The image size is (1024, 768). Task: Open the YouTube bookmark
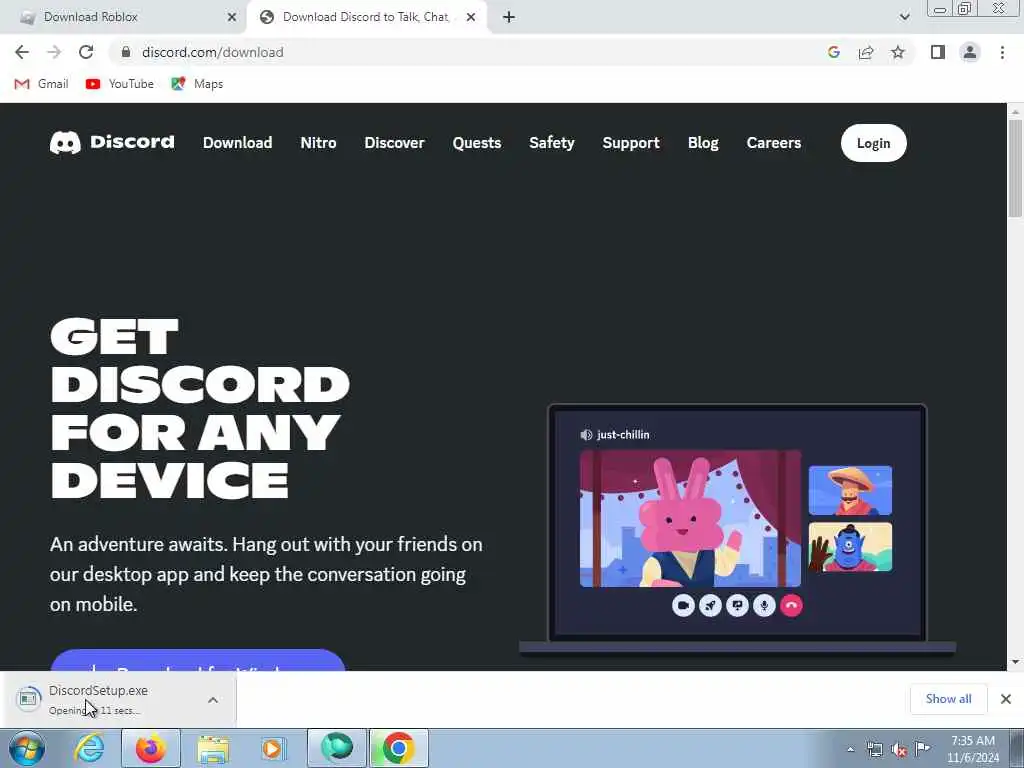120,84
